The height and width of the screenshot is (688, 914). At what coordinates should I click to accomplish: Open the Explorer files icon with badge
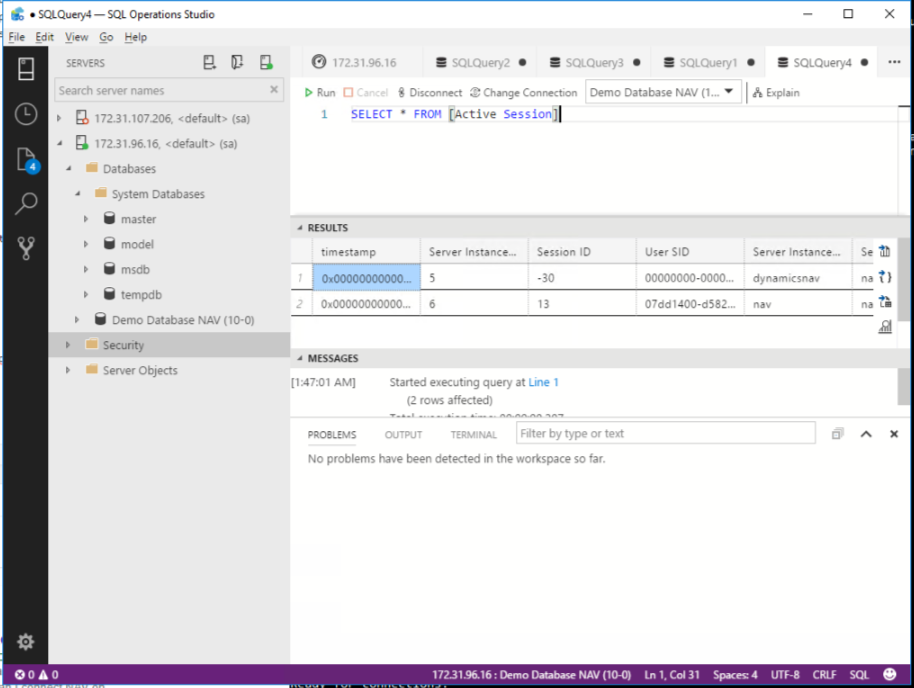(26, 159)
